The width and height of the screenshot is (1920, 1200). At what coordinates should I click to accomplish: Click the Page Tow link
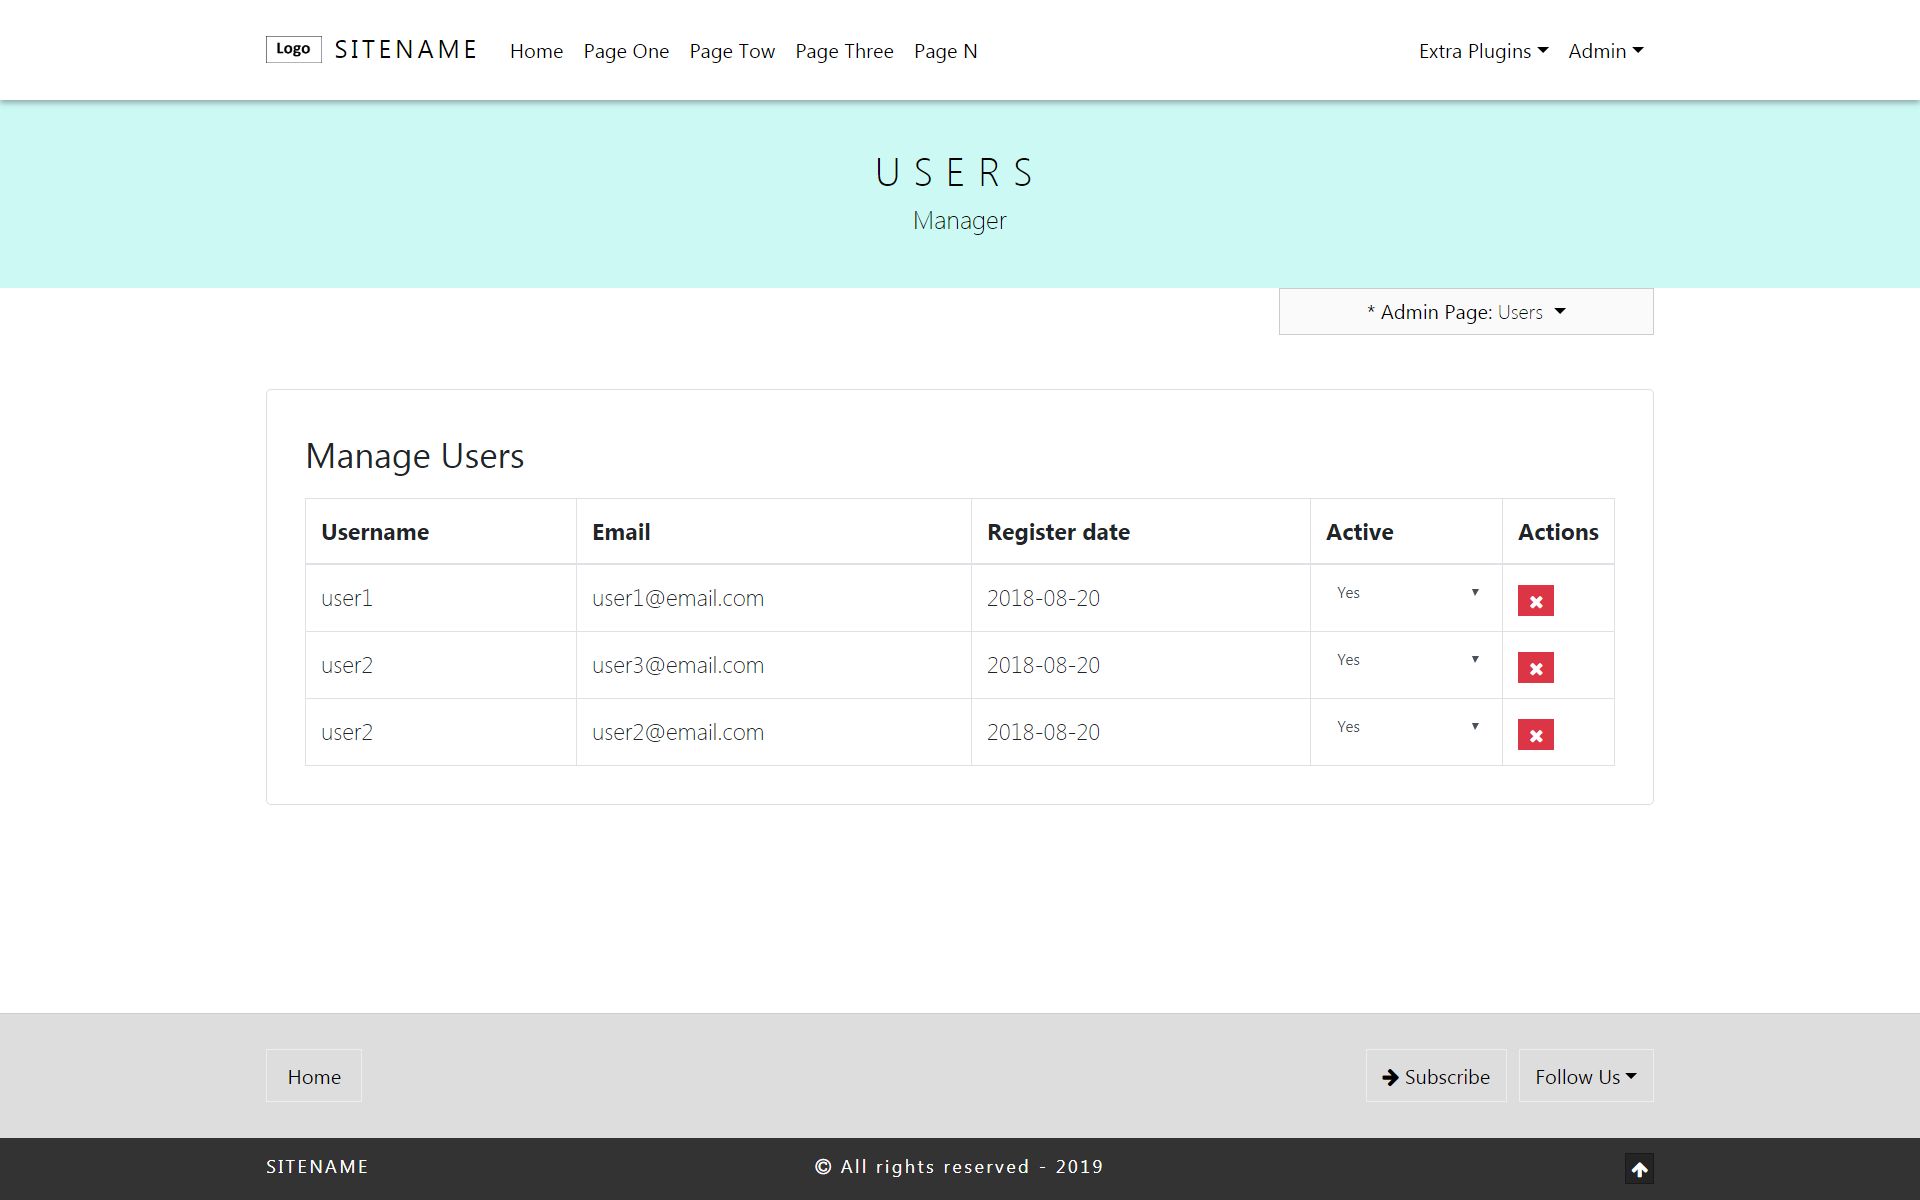tap(732, 51)
